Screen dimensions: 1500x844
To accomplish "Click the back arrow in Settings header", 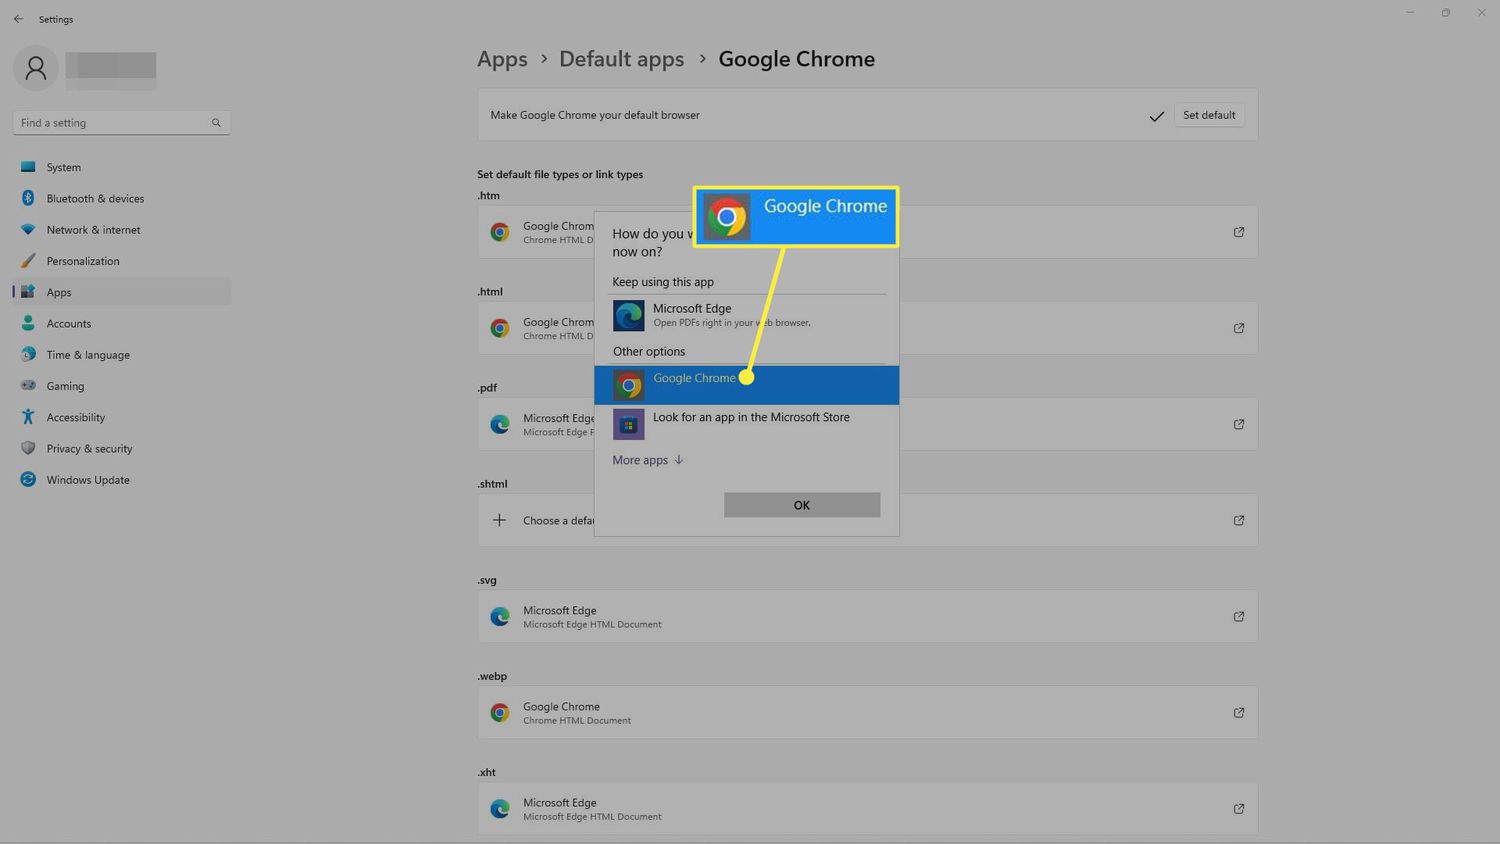I will tap(18, 19).
